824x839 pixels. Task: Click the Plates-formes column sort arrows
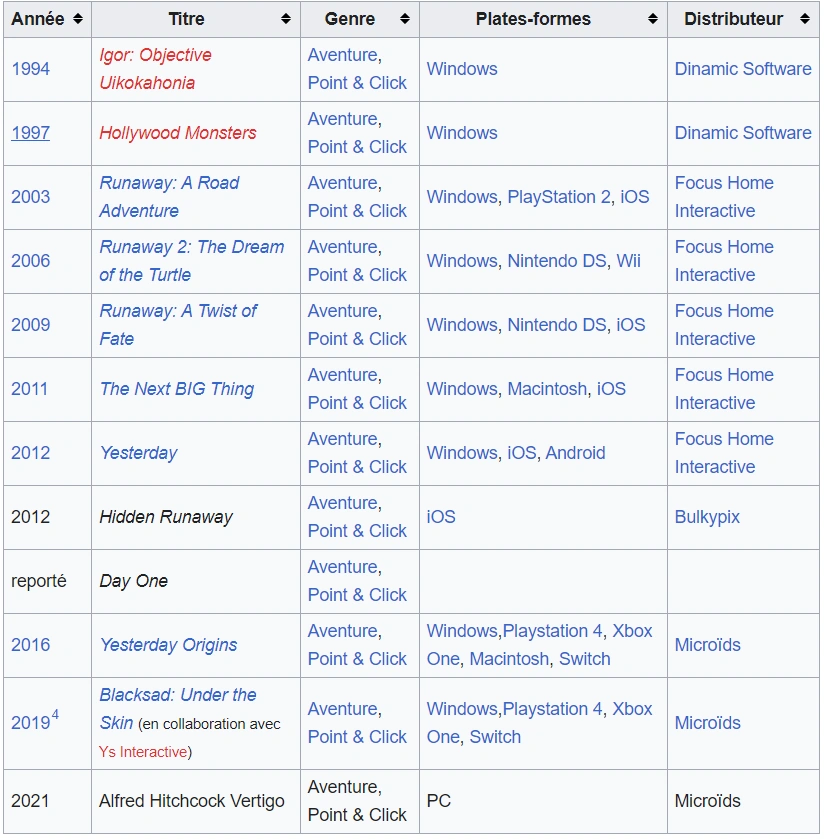(652, 18)
